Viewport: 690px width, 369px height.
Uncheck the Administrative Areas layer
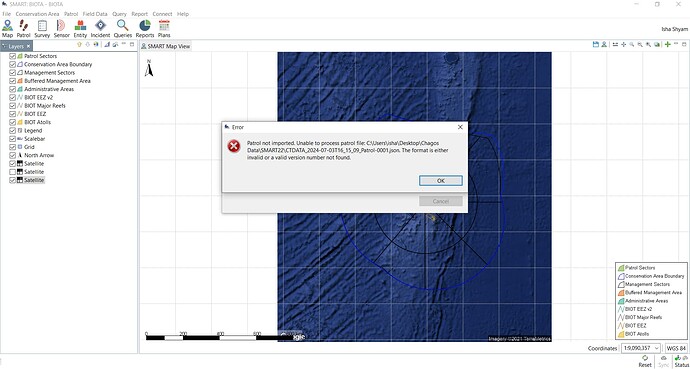pyautogui.click(x=12, y=89)
